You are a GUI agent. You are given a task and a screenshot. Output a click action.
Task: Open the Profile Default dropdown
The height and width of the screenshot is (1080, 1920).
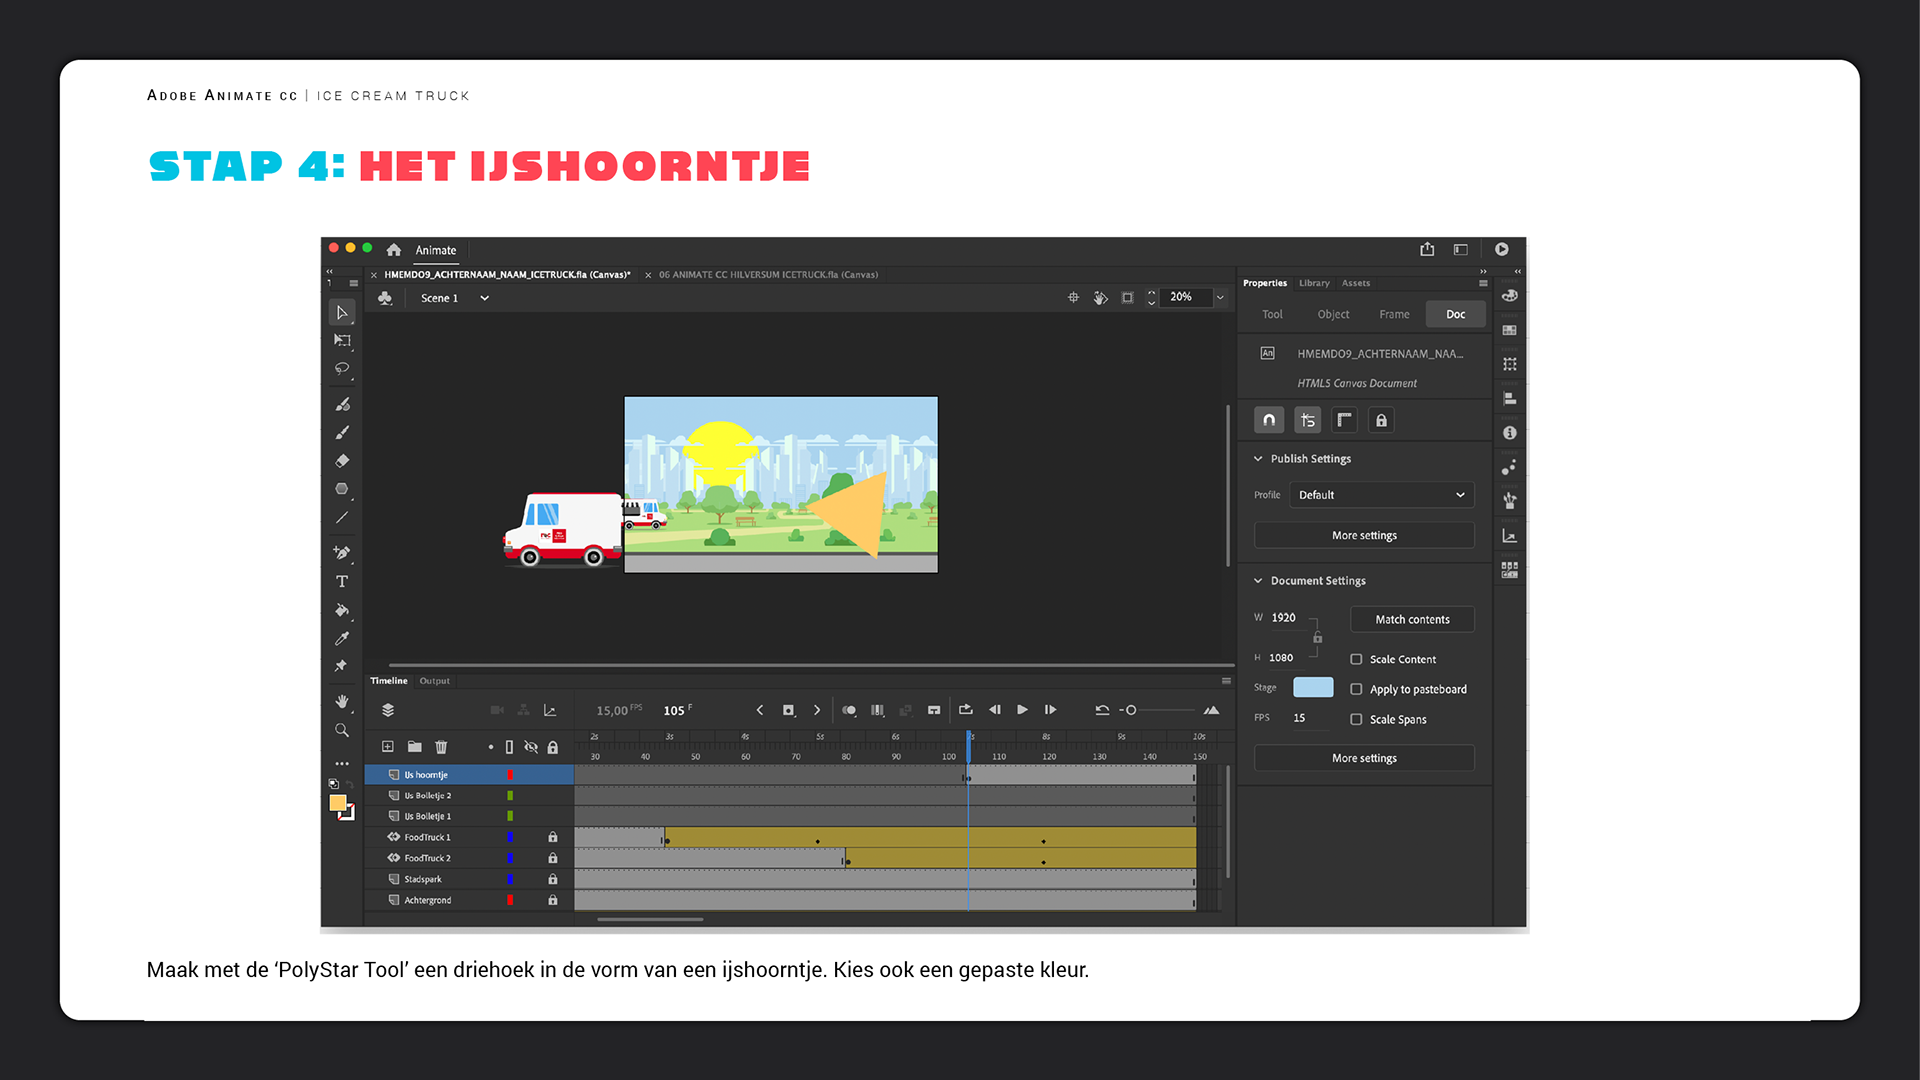coord(1381,495)
